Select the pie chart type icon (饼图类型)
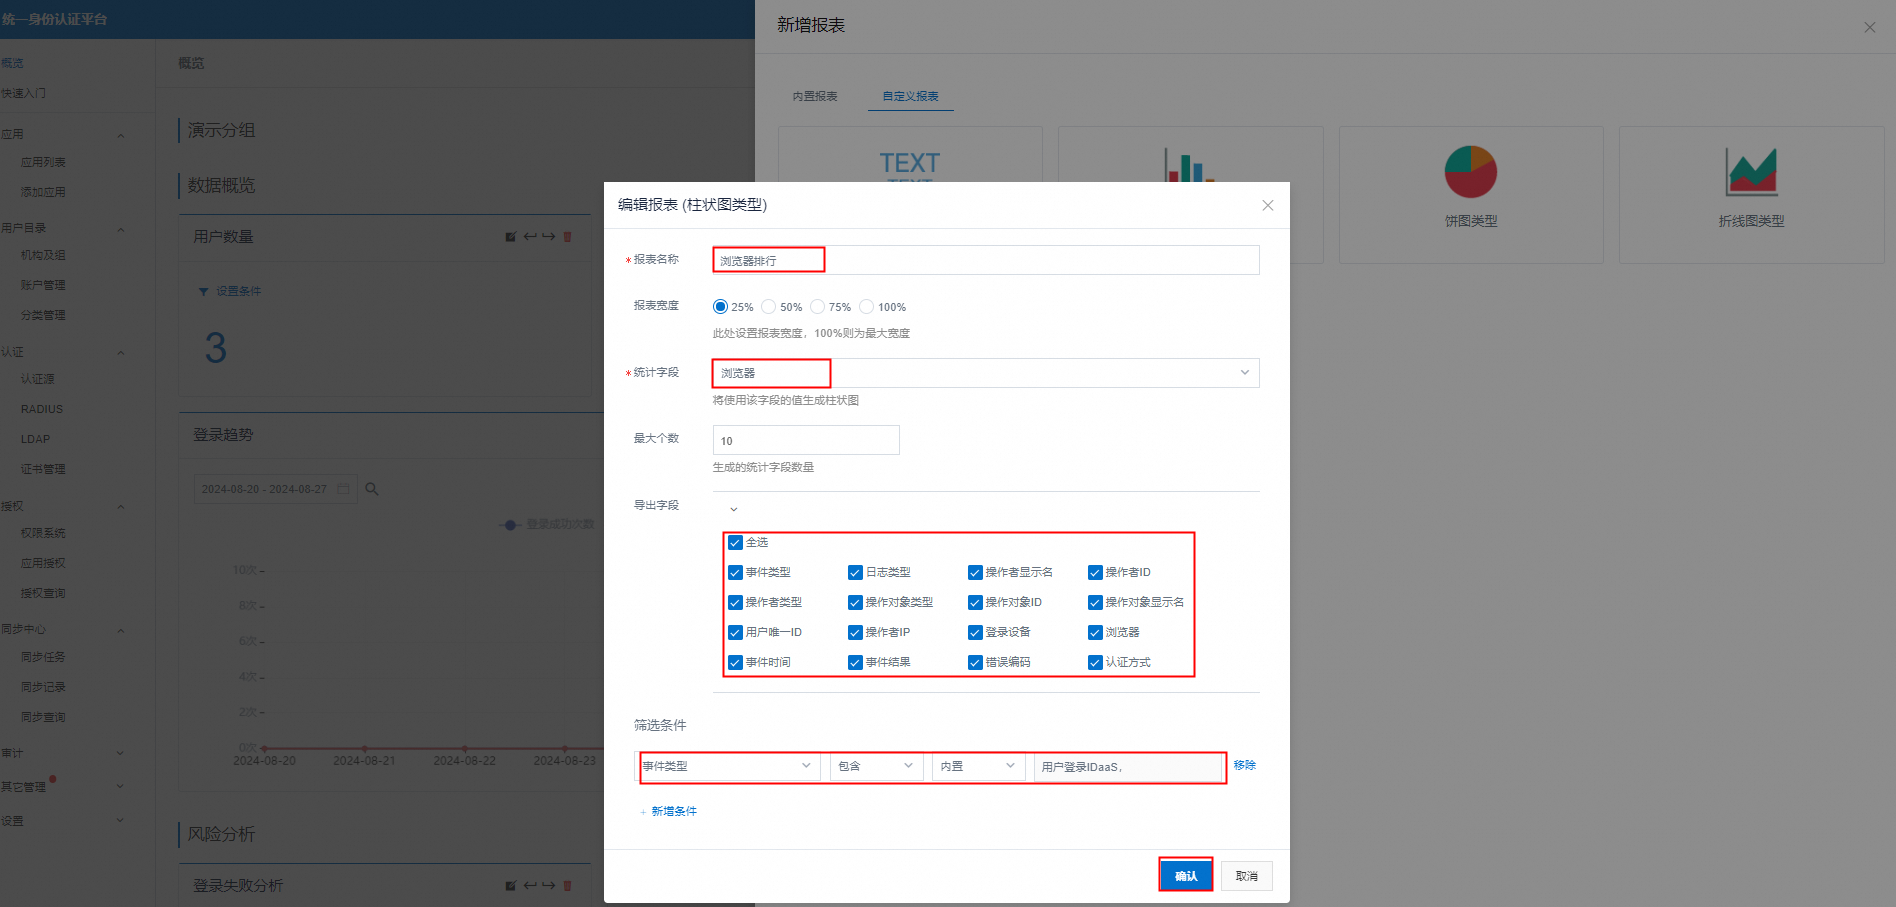The image size is (1896, 907). coord(1470,172)
